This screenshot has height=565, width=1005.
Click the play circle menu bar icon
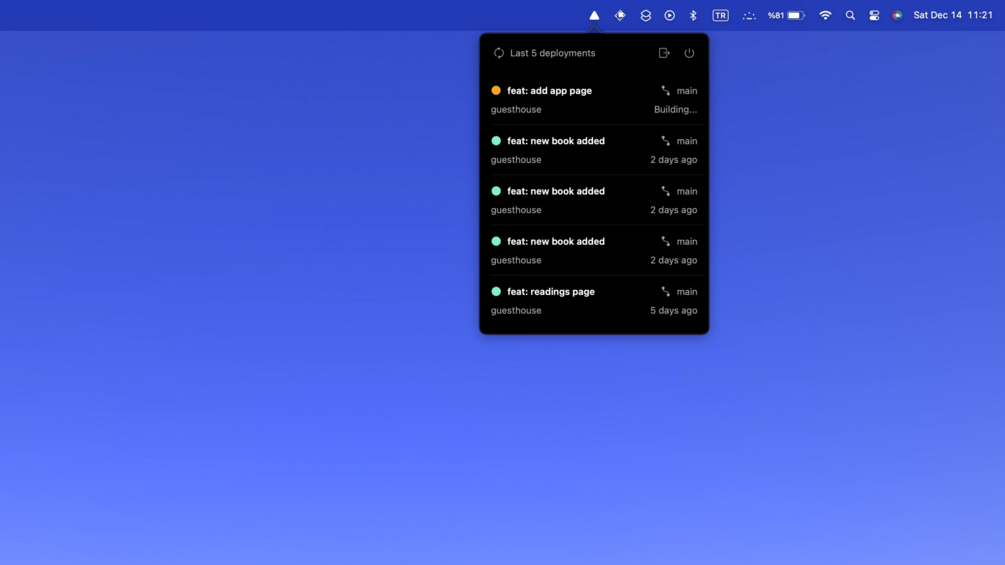pyautogui.click(x=670, y=15)
